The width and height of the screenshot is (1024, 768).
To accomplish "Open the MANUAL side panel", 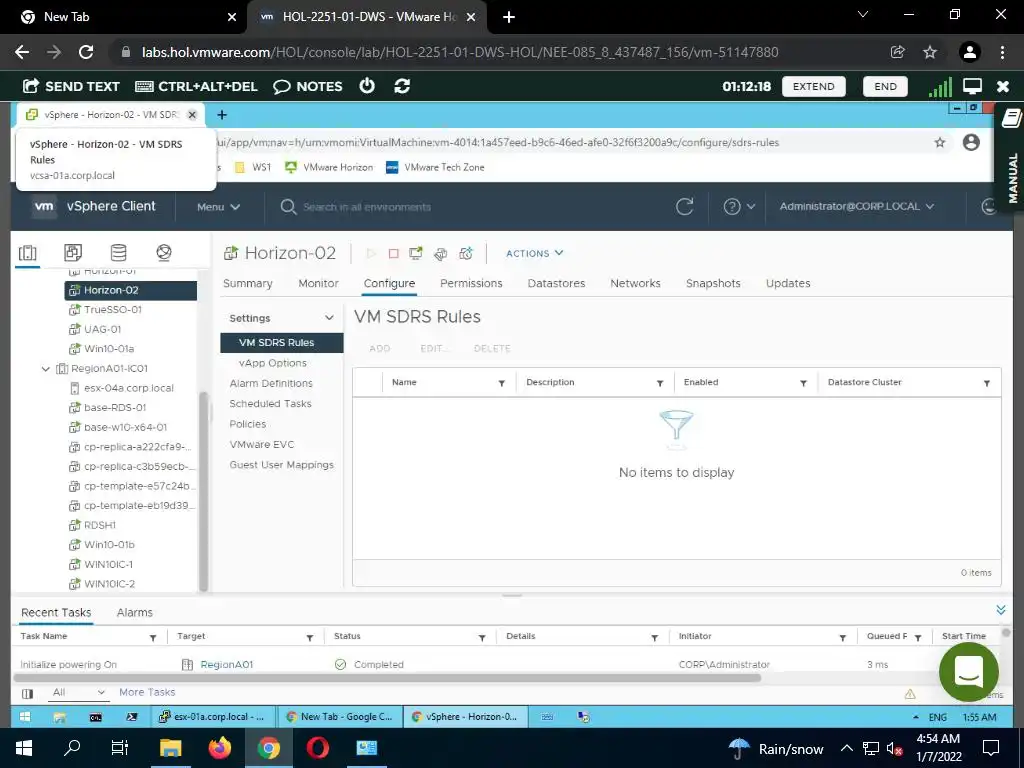I will click(1011, 157).
